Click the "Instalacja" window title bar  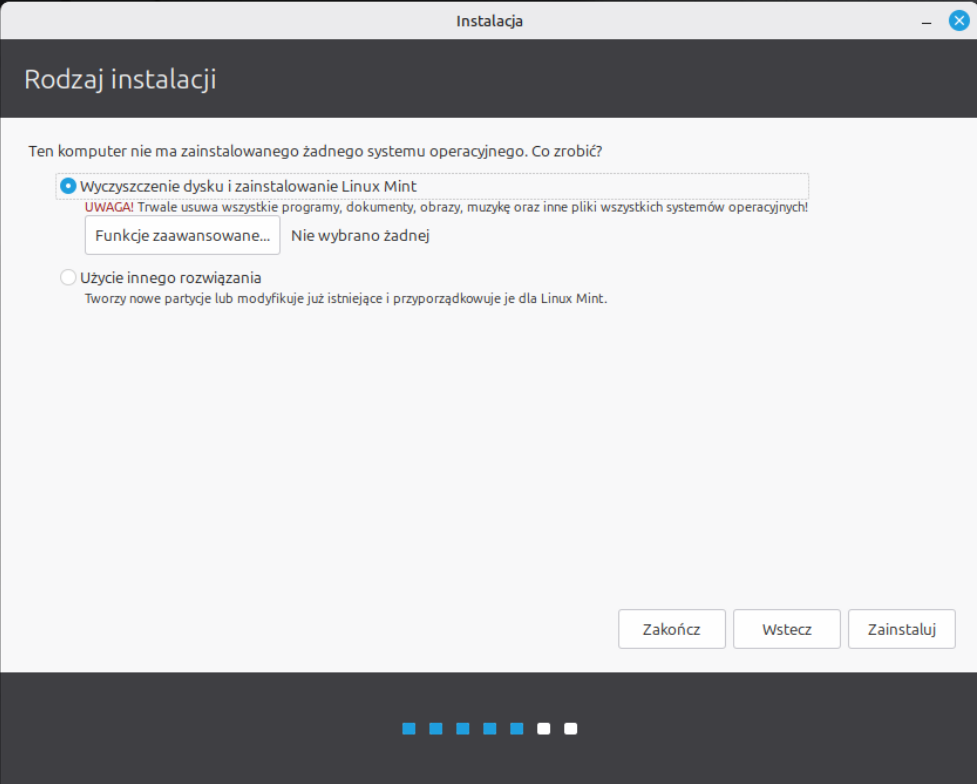pyautogui.click(x=489, y=20)
